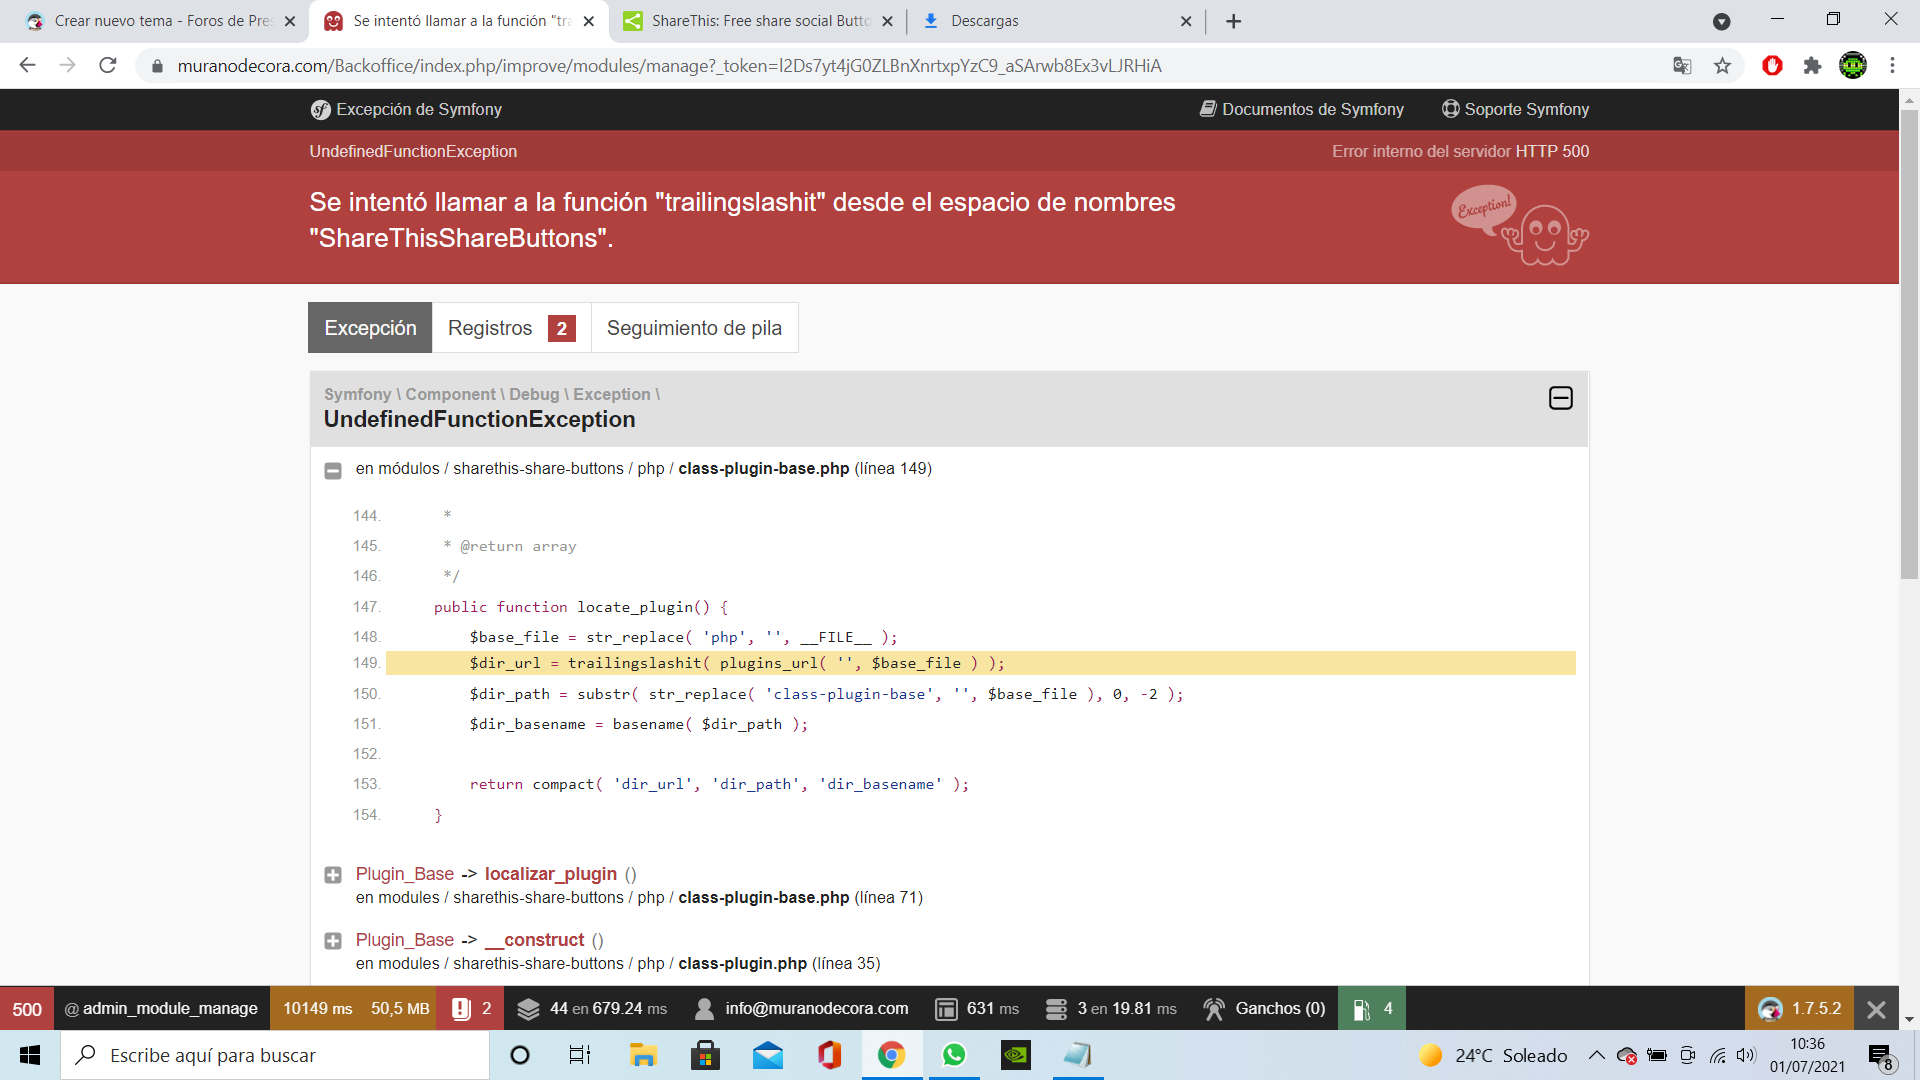Open Documentos de Symfony link
This screenshot has width=1920, height=1080.
pos(1301,109)
